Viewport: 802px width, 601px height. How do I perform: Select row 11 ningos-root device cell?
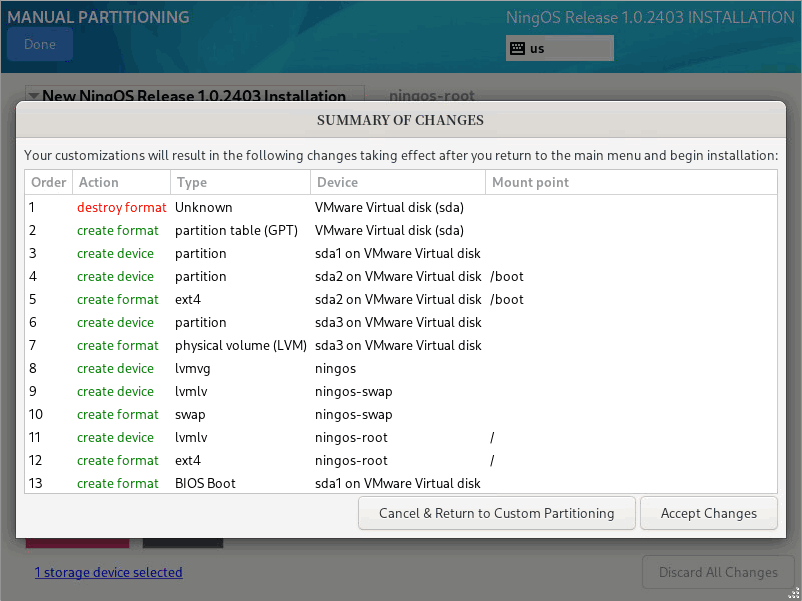pyautogui.click(x=351, y=437)
